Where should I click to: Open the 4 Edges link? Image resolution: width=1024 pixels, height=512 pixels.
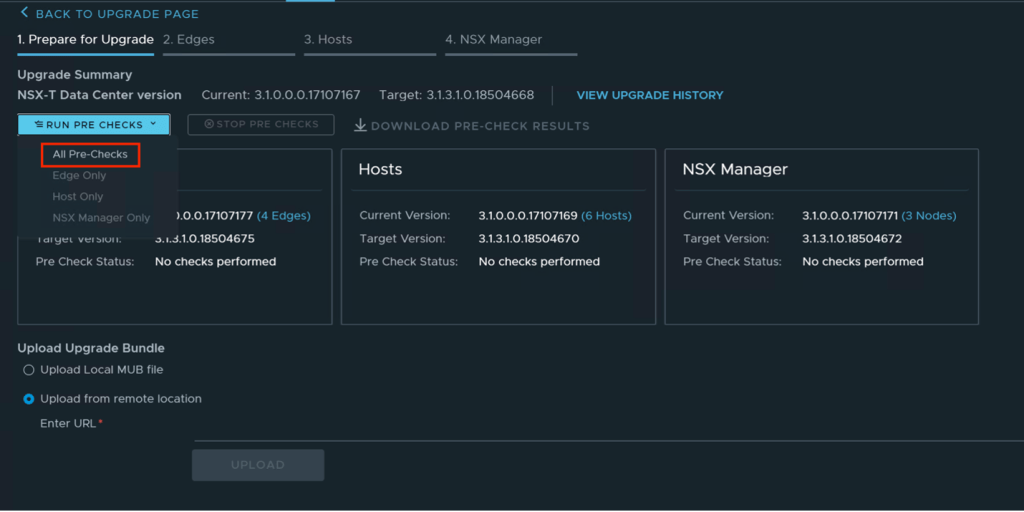pyautogui.click(x=283, y=216)
